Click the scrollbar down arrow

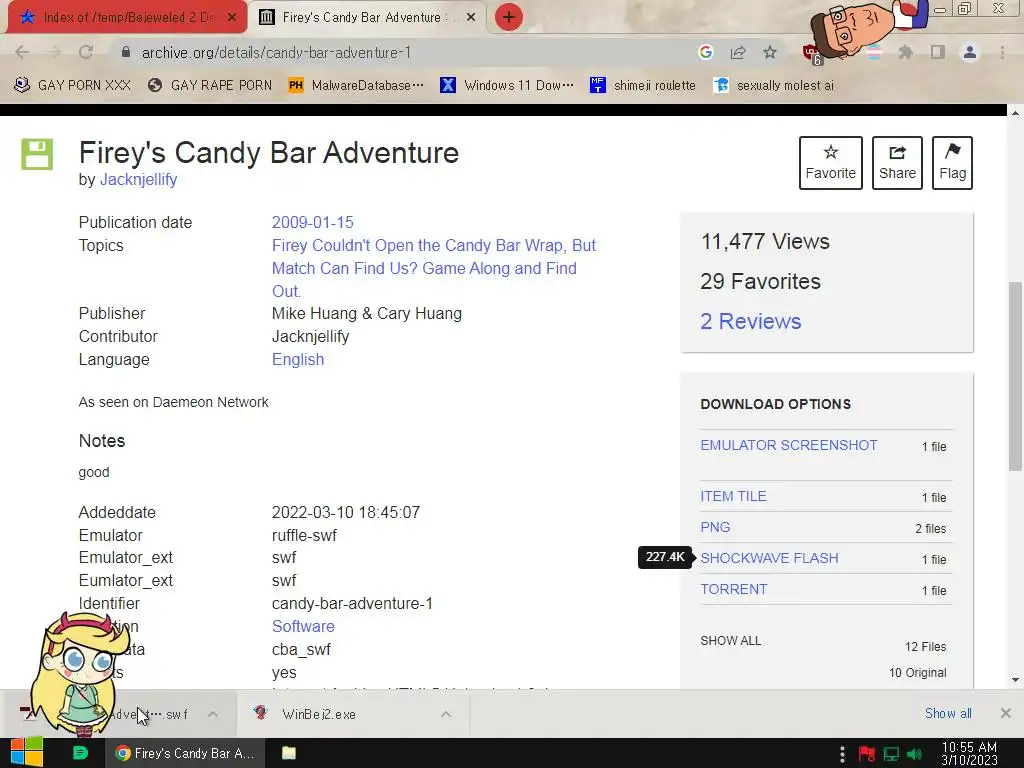click(x=1015, y=680)
